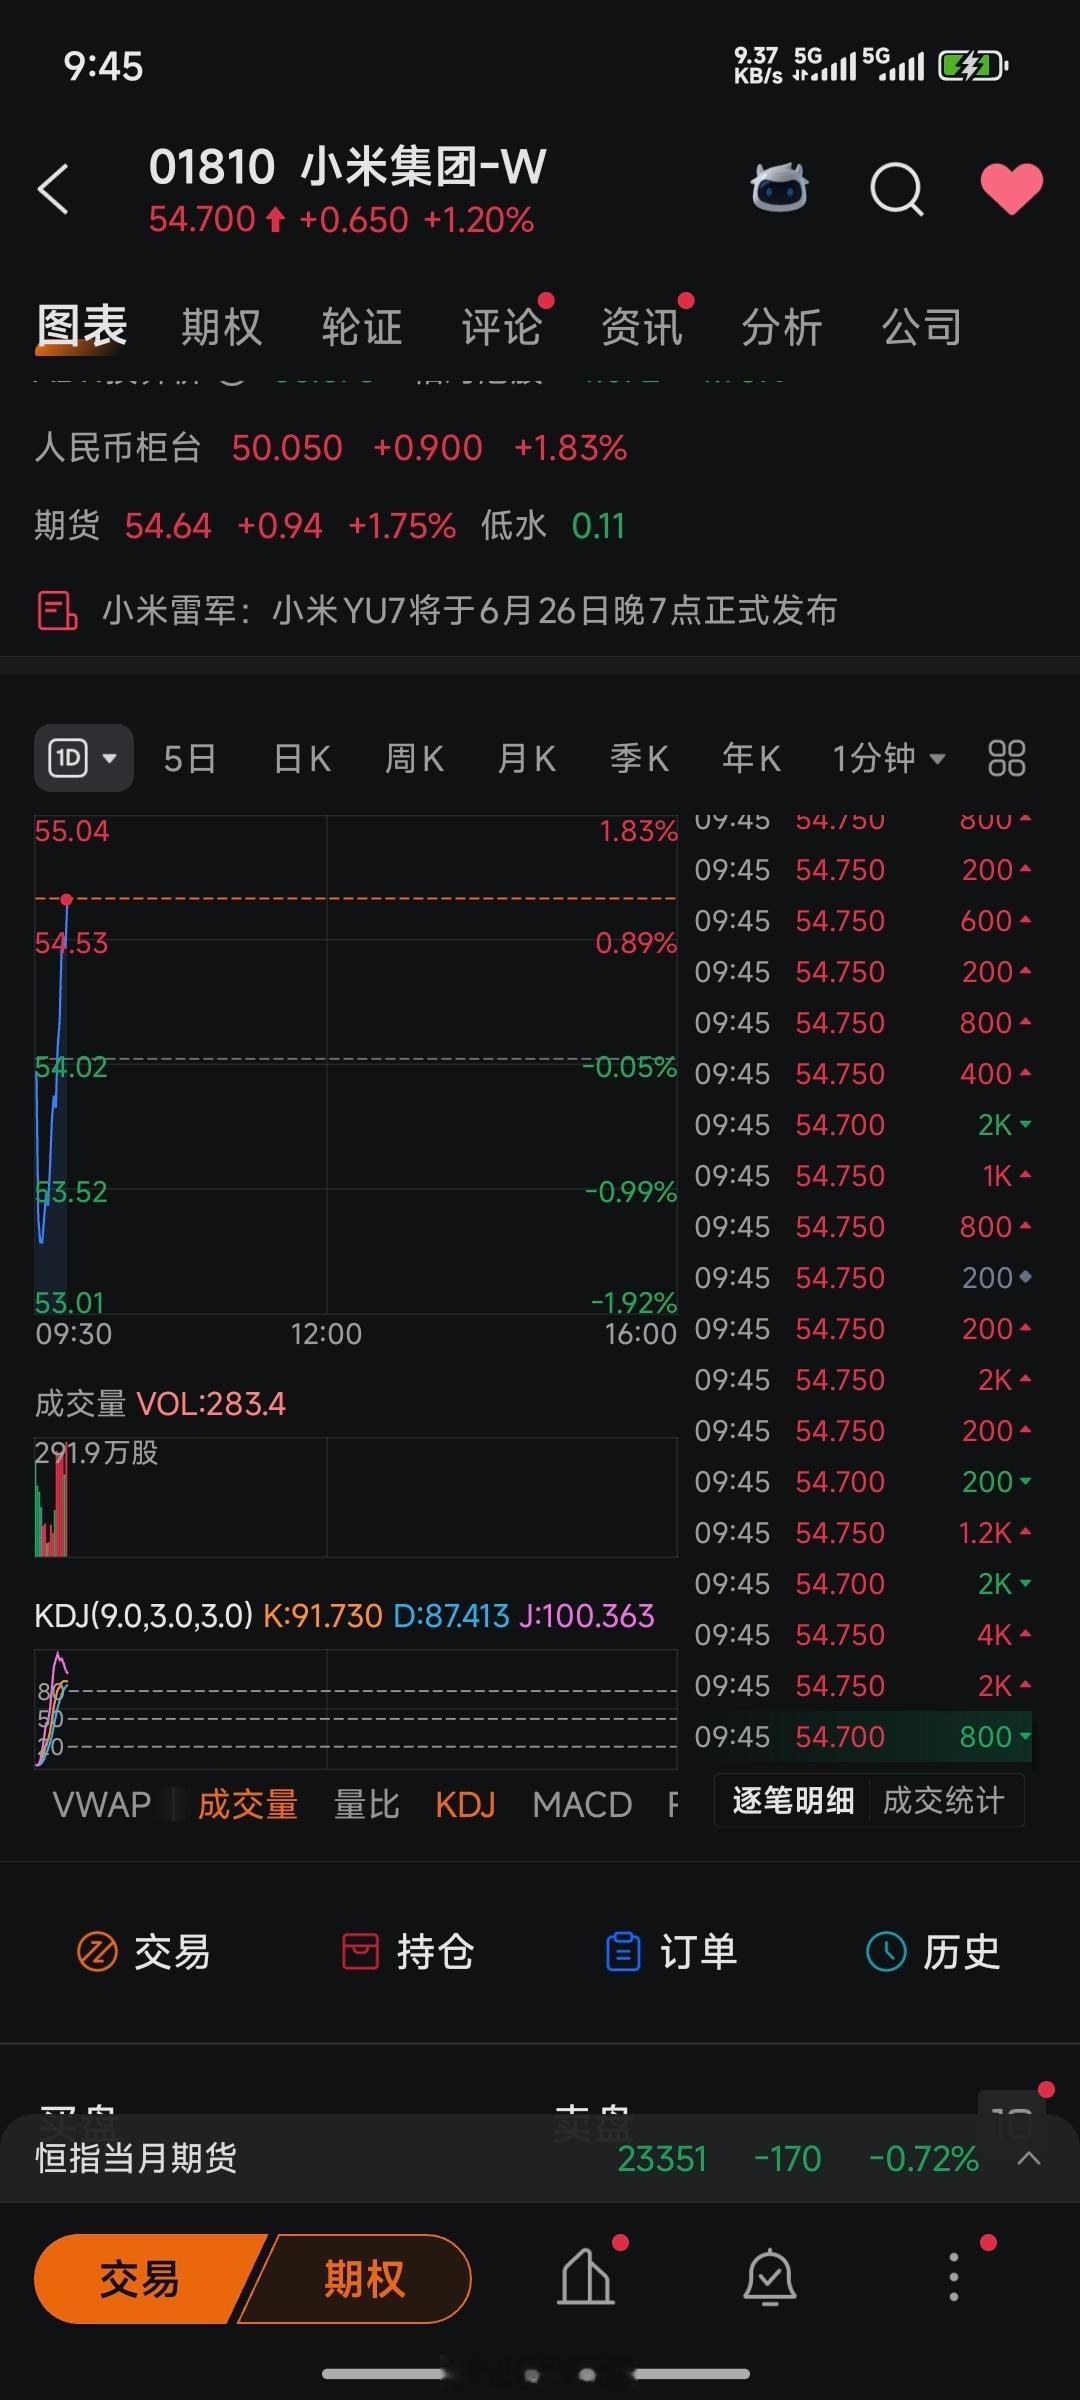This screenshot has height=2400, width=1080.
Task: Select the highlighted 54.700 800 tick row
Action: tap(863, 1737)
